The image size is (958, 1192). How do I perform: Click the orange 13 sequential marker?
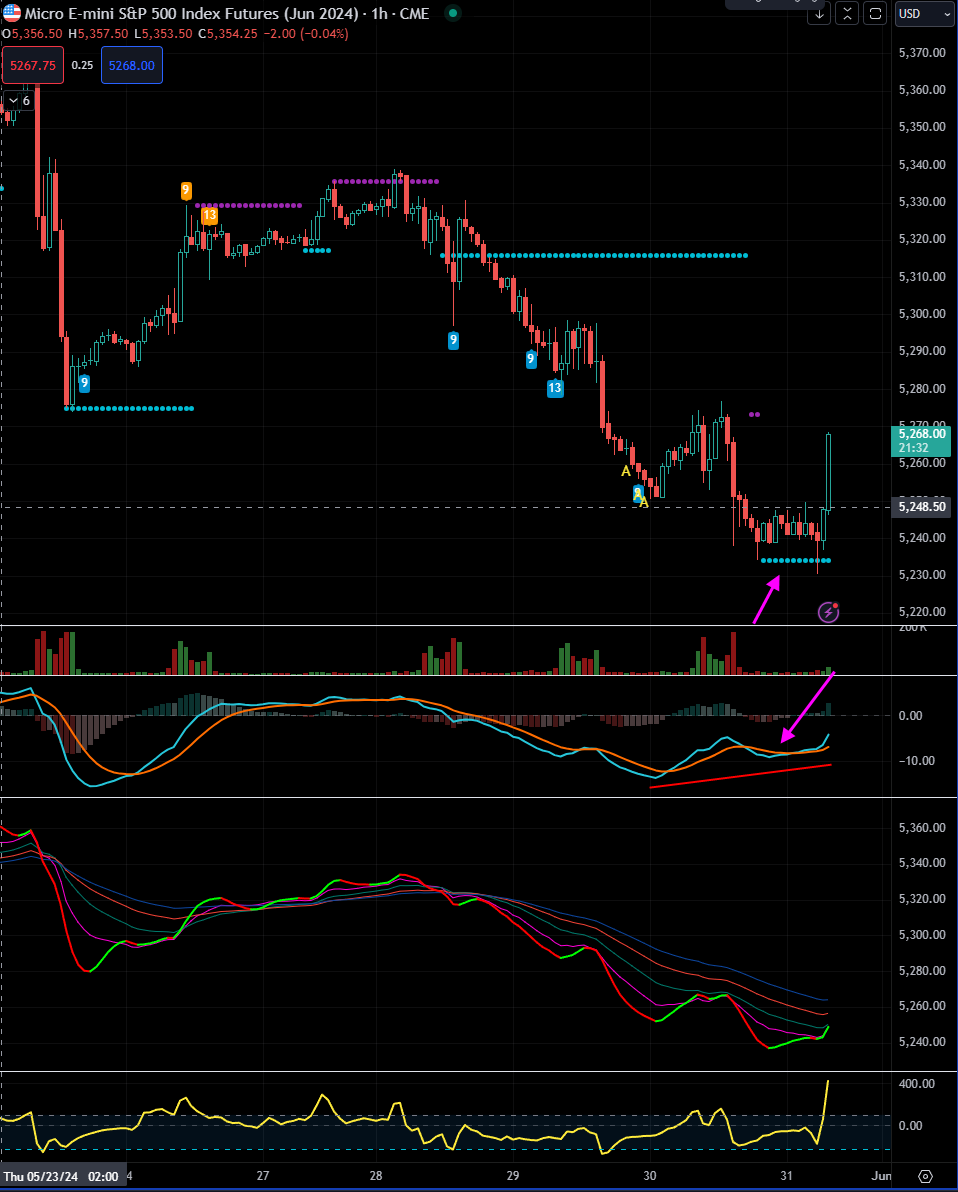pyautogui.click(x=209, y=216)
